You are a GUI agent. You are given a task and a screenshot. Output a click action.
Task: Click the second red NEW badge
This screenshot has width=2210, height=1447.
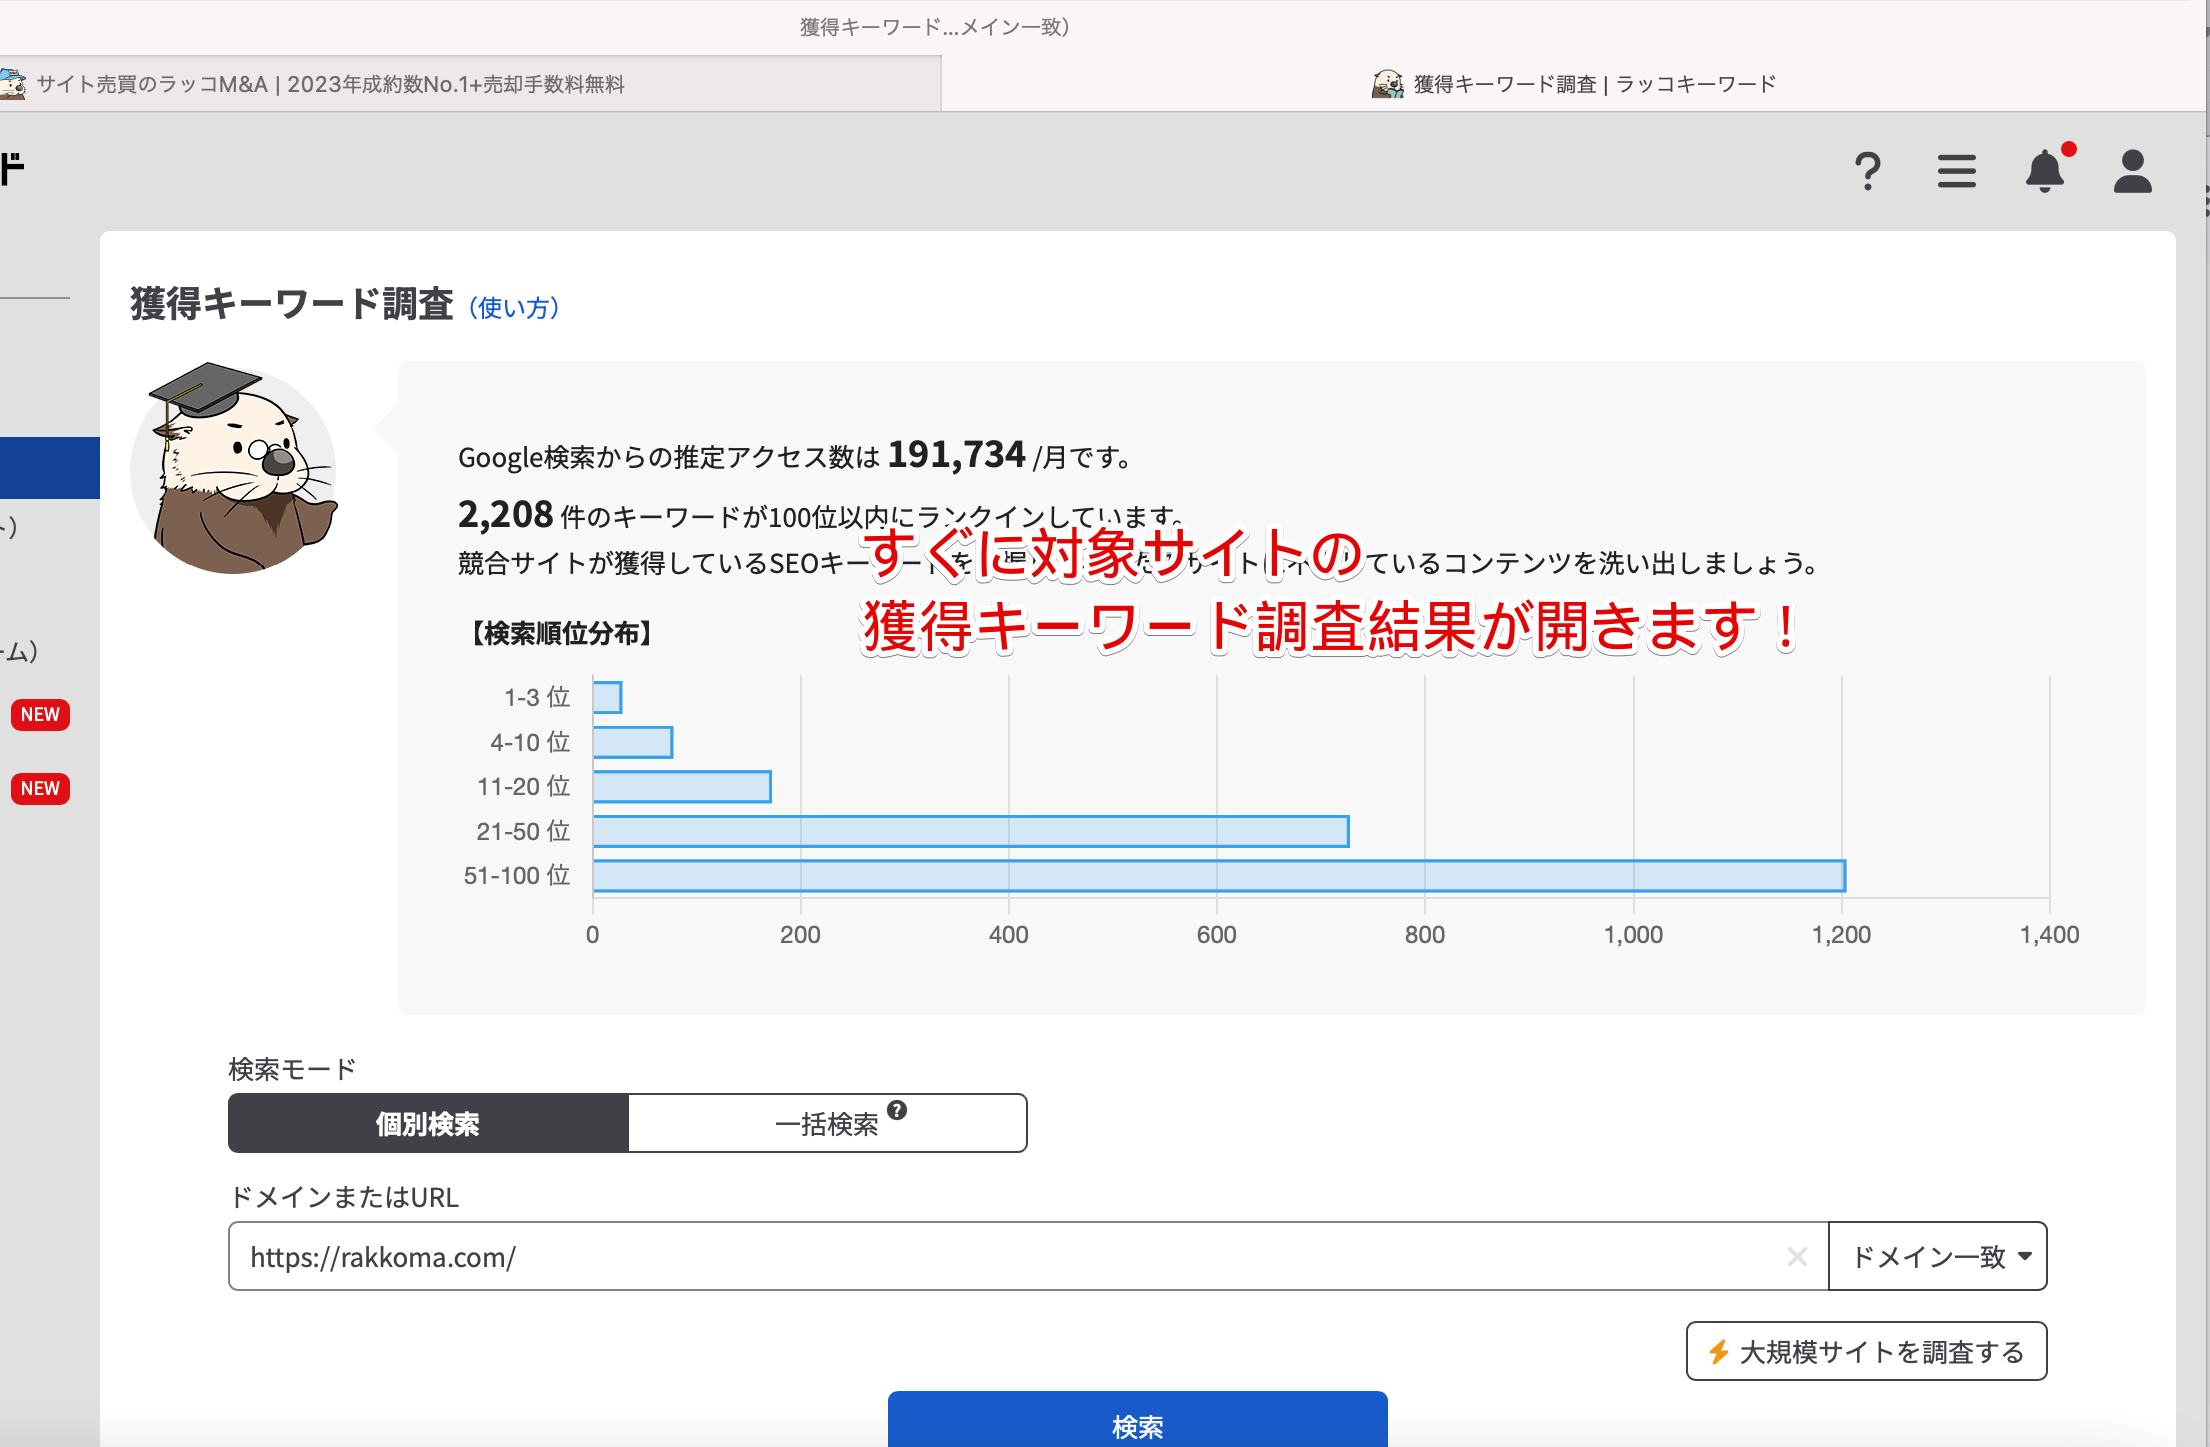[x=40, y=788]
